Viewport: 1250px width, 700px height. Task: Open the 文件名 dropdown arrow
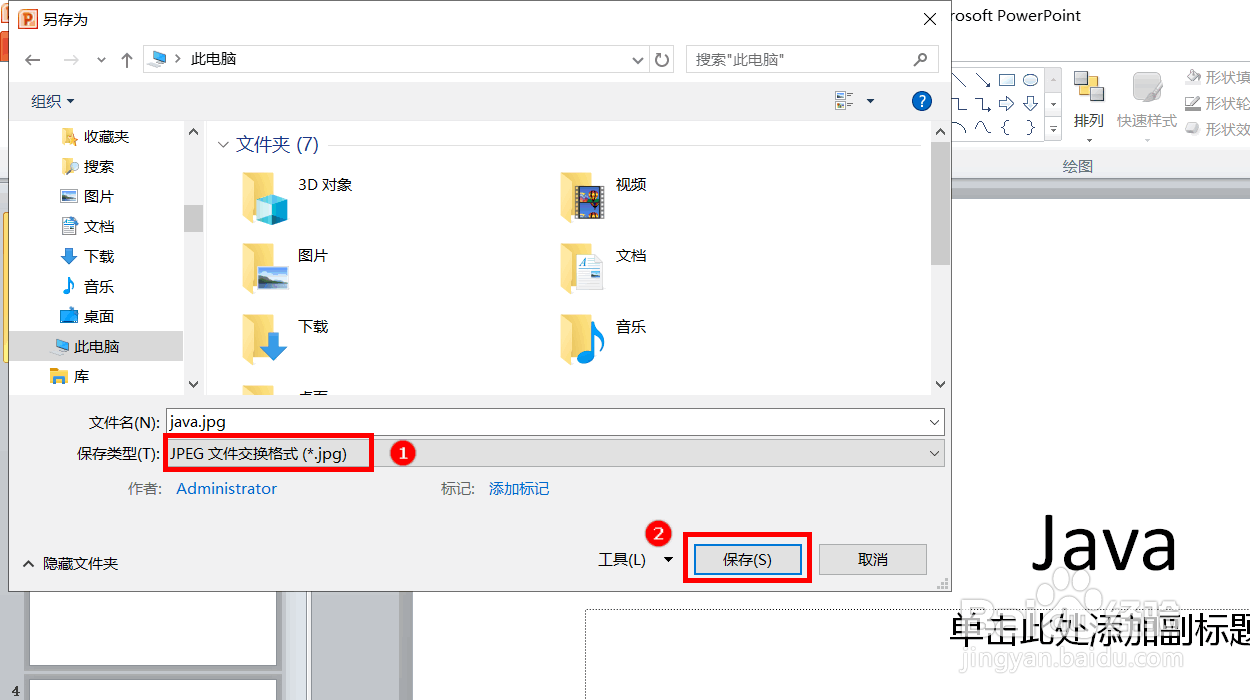(x=934, y=422)
